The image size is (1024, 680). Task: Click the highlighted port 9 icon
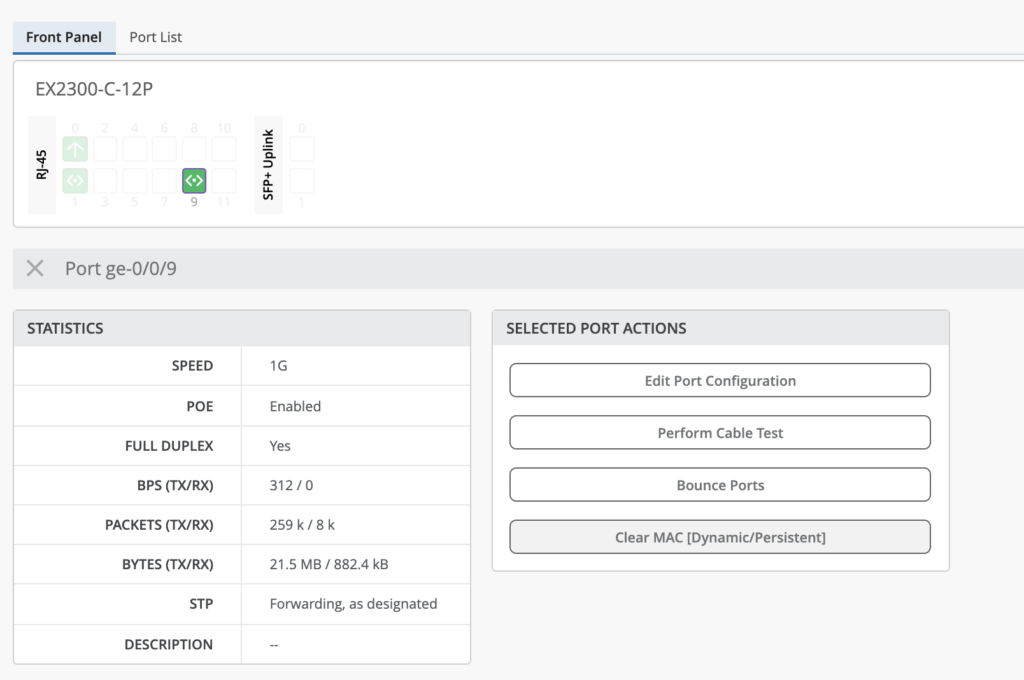point(194,181)
